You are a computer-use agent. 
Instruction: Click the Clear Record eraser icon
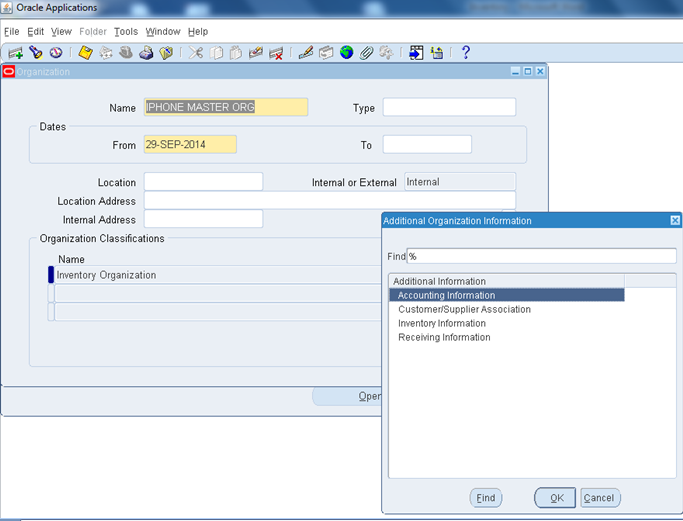(256, 53)
